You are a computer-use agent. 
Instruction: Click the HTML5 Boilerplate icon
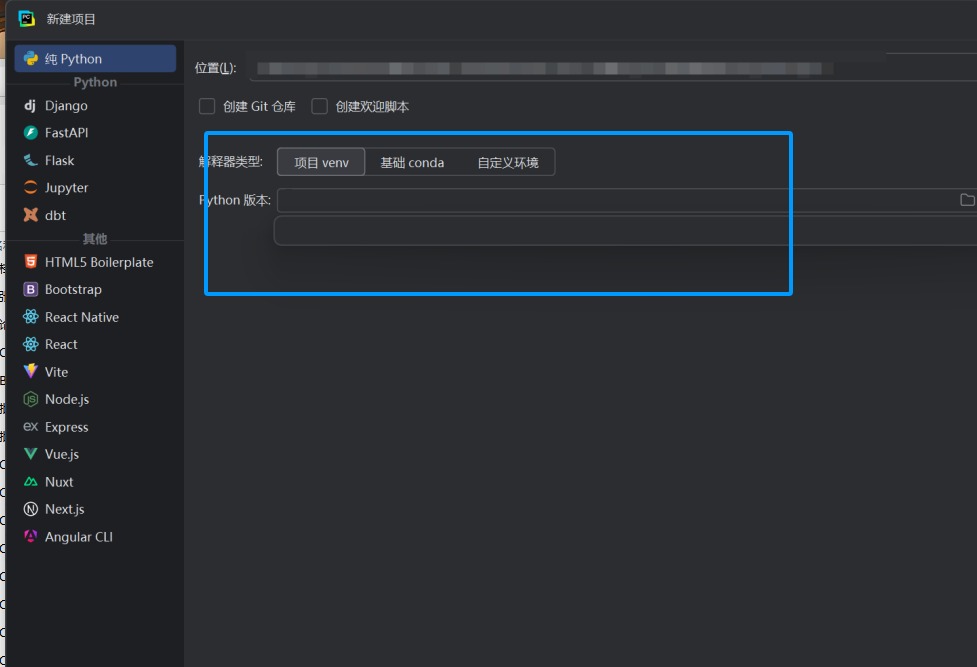[31, 262]
